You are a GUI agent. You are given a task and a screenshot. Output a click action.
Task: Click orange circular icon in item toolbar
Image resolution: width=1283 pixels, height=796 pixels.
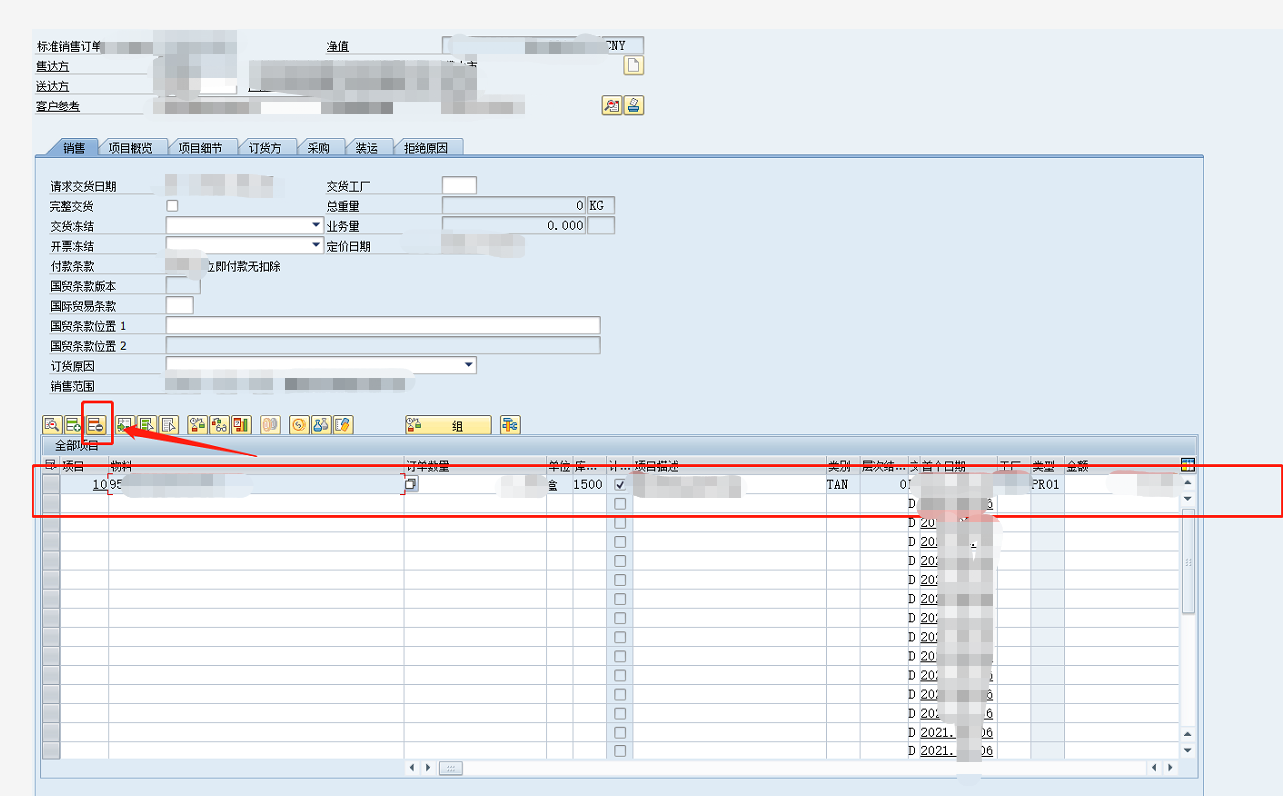(299, 425)
